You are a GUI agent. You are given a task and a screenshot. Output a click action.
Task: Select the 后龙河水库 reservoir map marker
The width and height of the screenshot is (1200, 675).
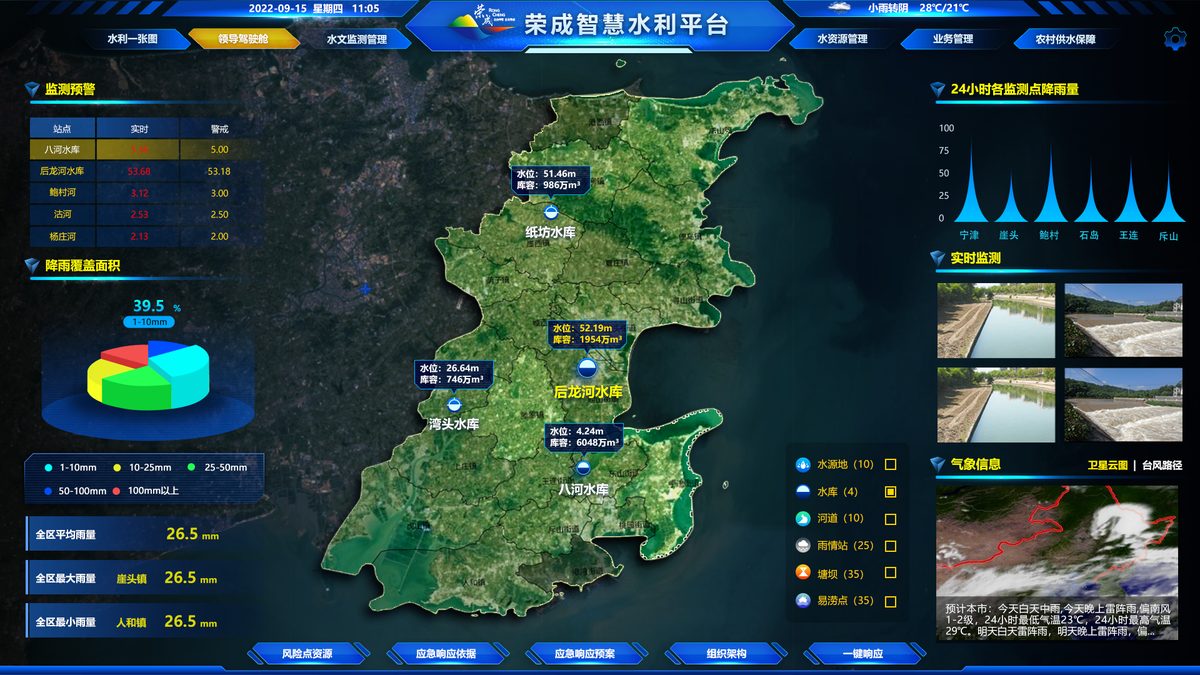[587, 368]
